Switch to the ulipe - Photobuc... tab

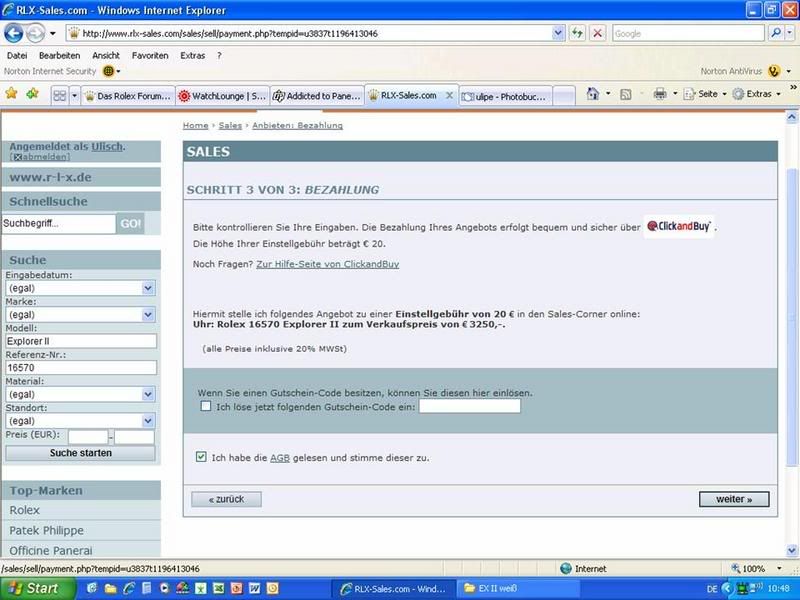[505, 96]
